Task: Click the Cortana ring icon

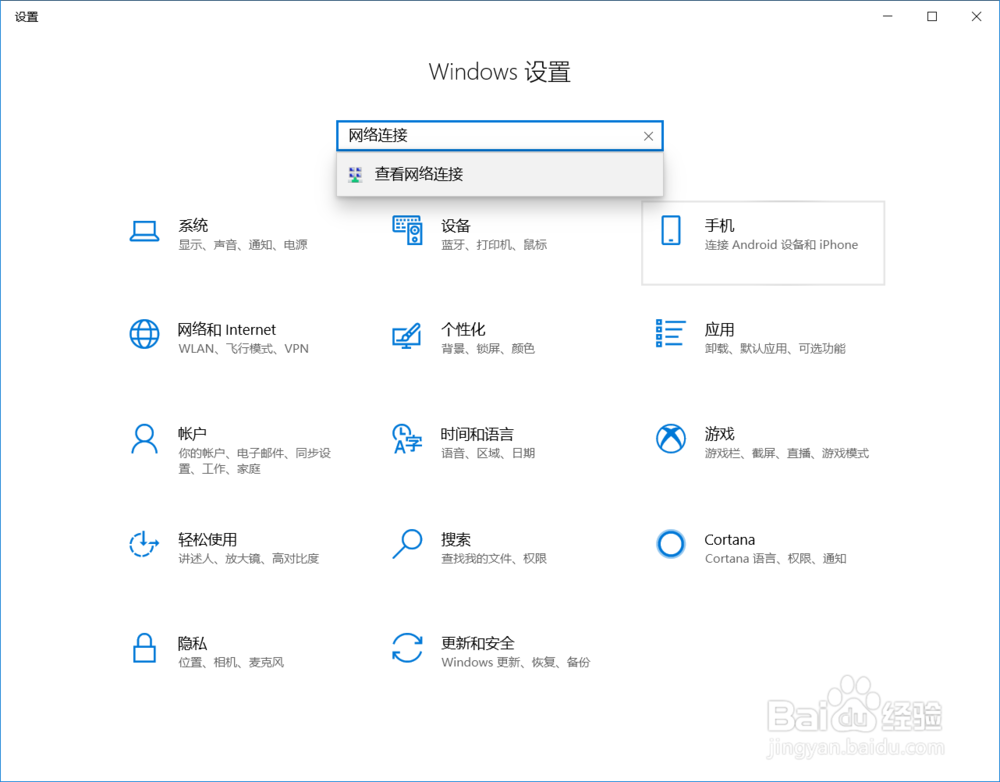Action: point(670,544)
